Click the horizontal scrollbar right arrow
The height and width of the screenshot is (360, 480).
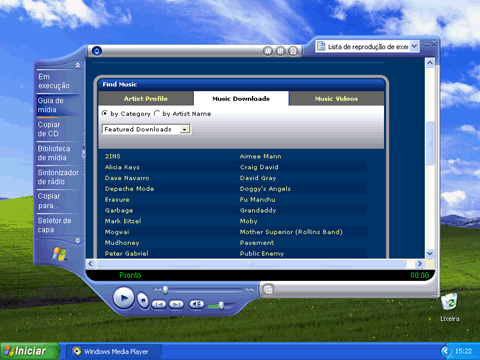pos(419,264)
